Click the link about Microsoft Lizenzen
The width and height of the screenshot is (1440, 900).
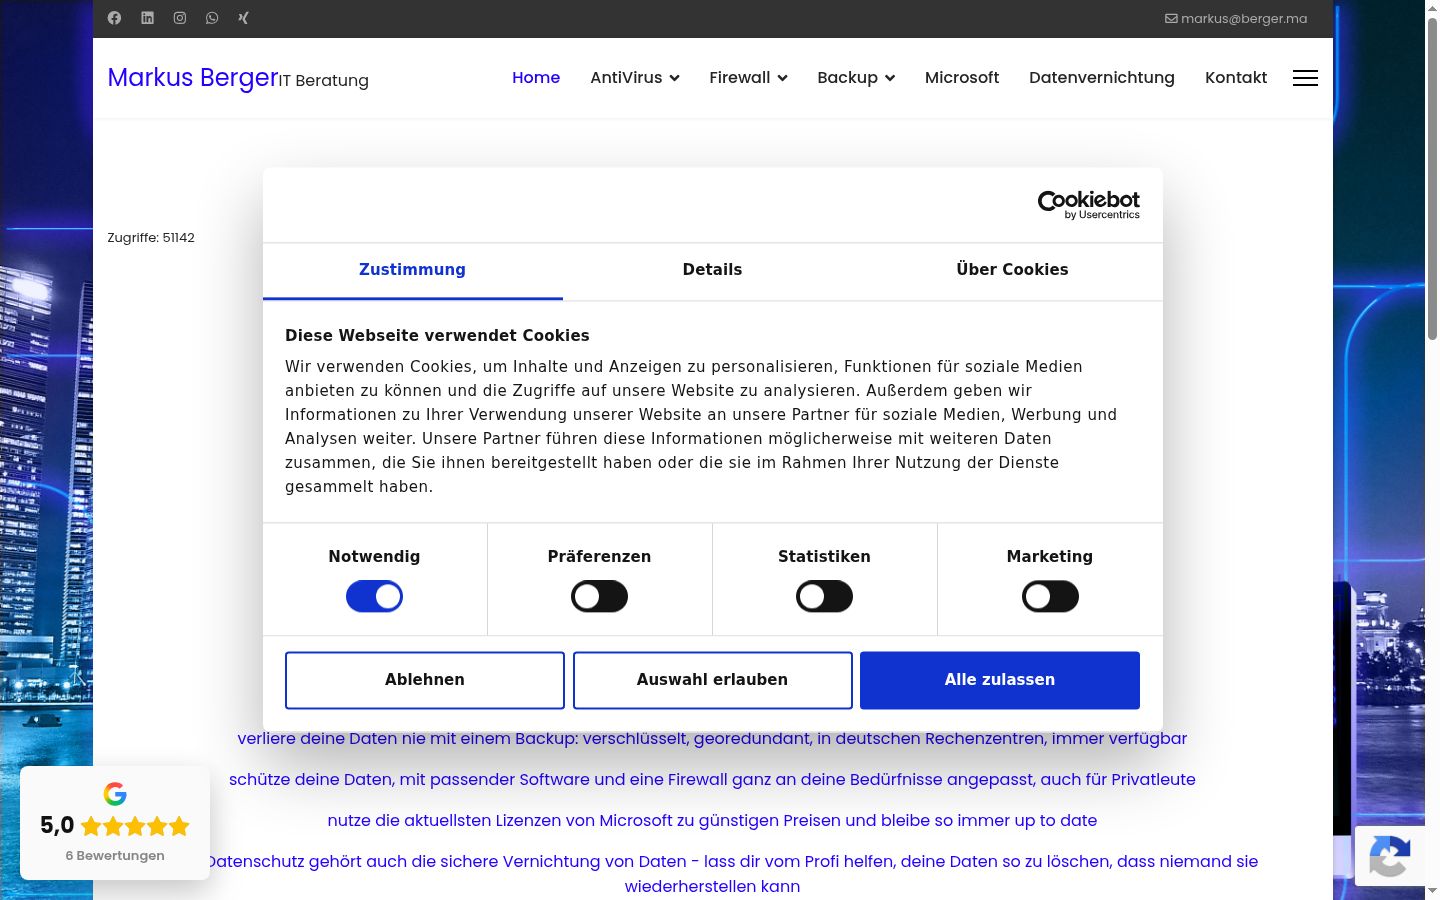pos(712,820)
